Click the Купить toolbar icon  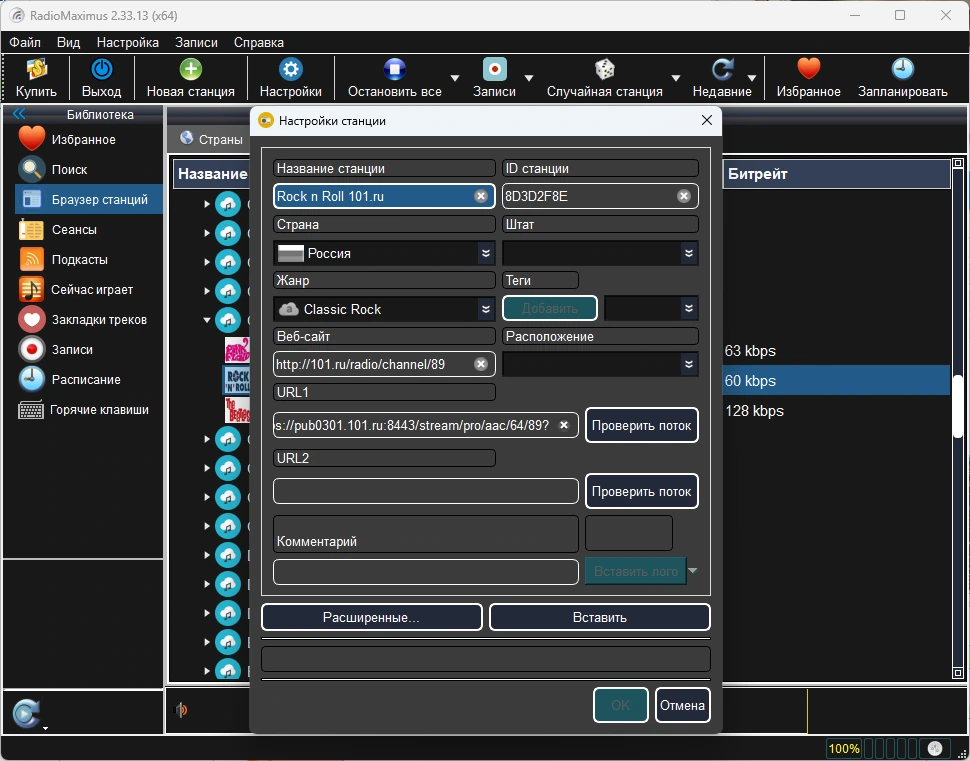tap(36, 69)
